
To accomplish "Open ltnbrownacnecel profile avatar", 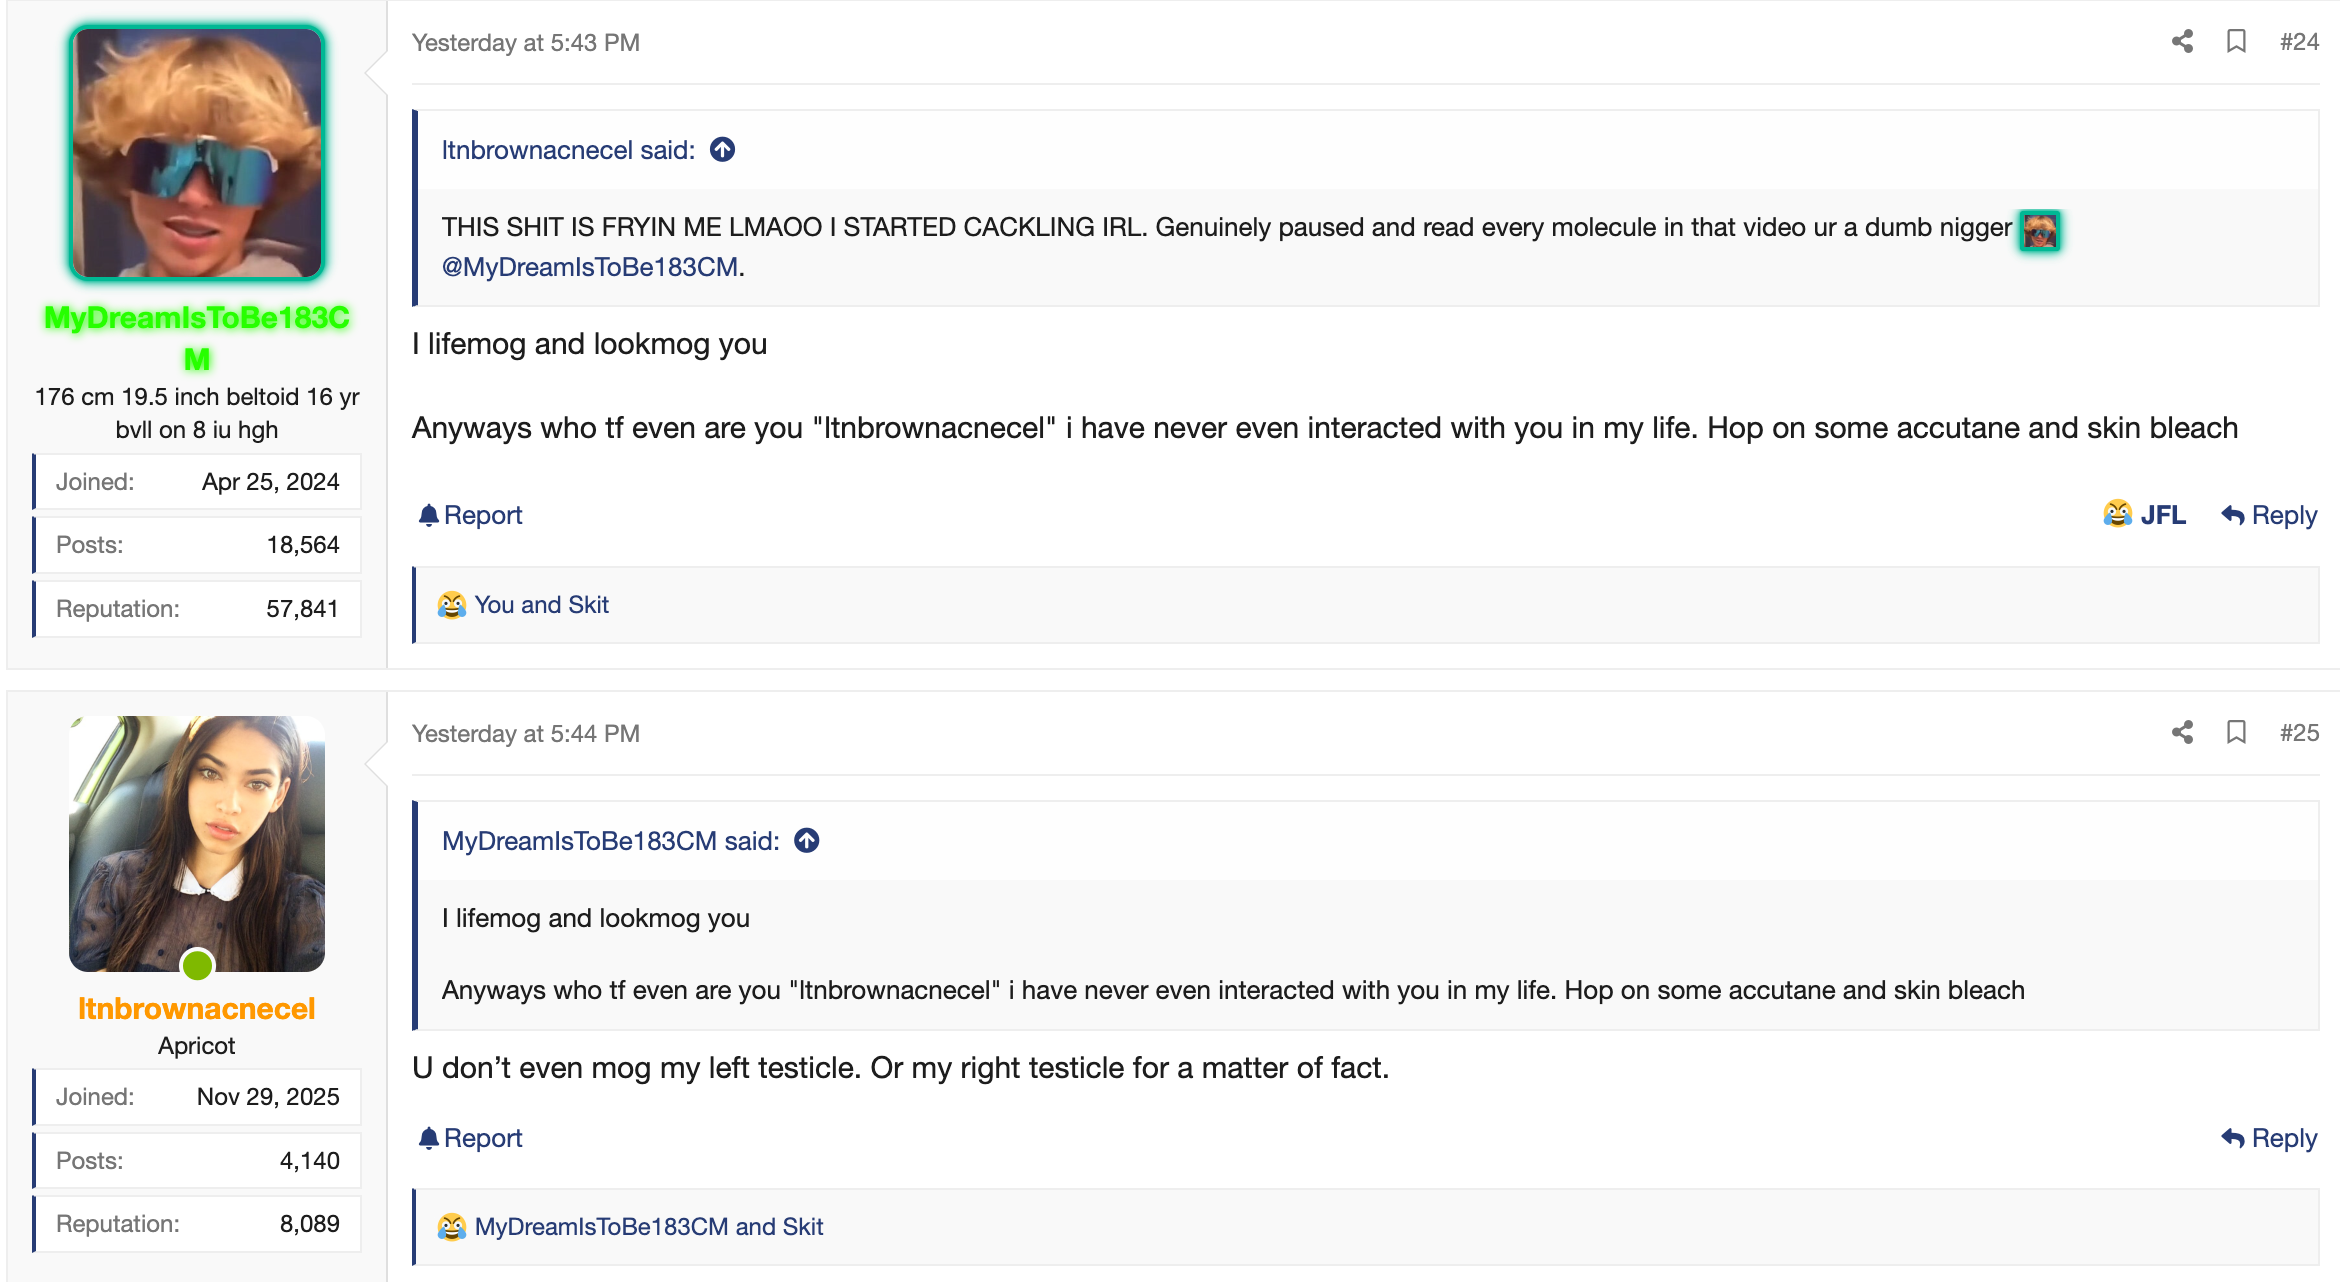I will coord(197,843).
